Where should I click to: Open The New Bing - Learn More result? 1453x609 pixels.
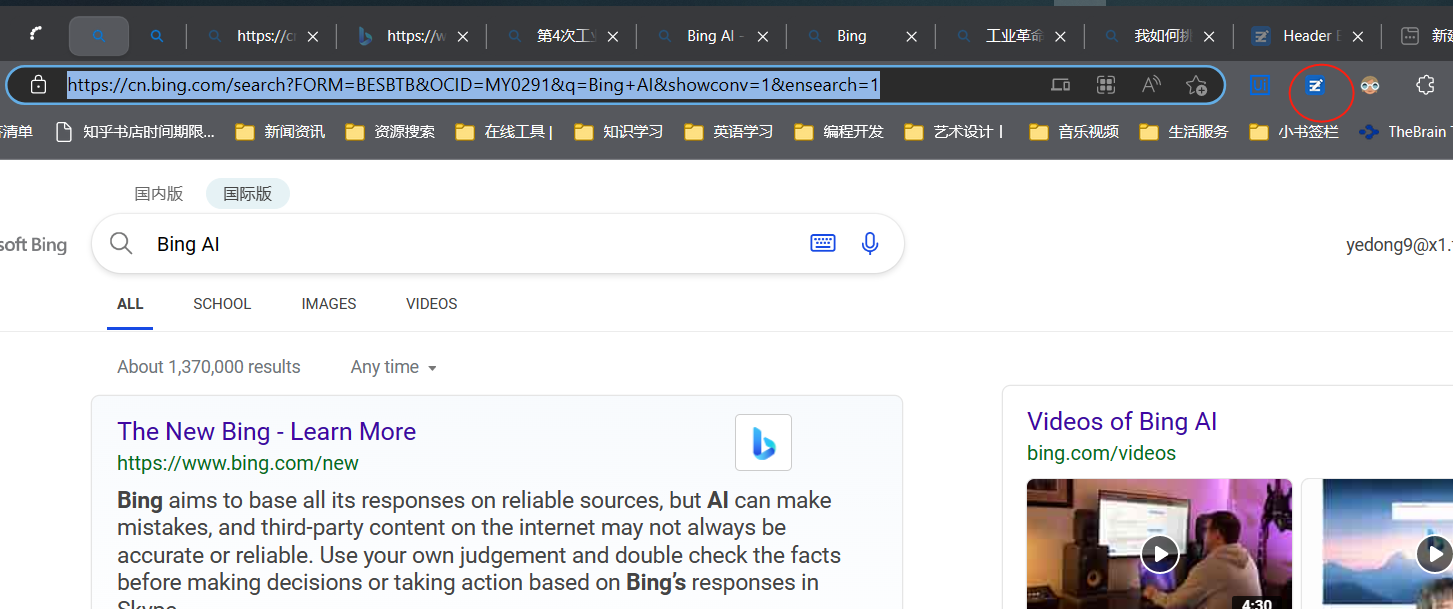pyautogui.click(x=266, y=431)
